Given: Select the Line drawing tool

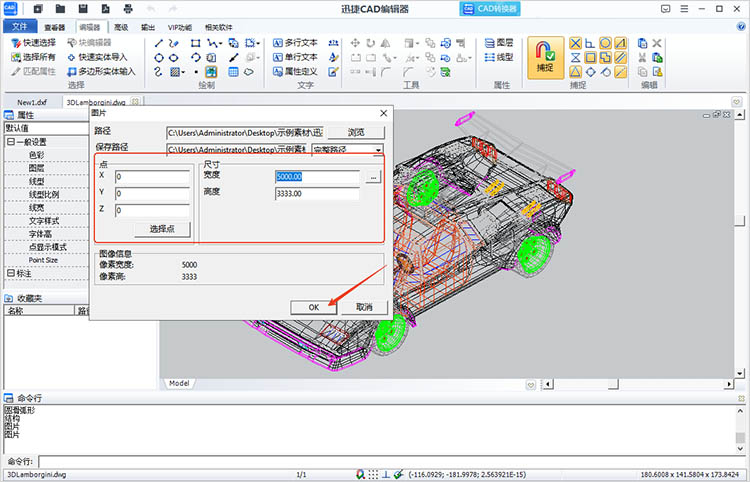Looking at the screenshot, I should (159, 43).
